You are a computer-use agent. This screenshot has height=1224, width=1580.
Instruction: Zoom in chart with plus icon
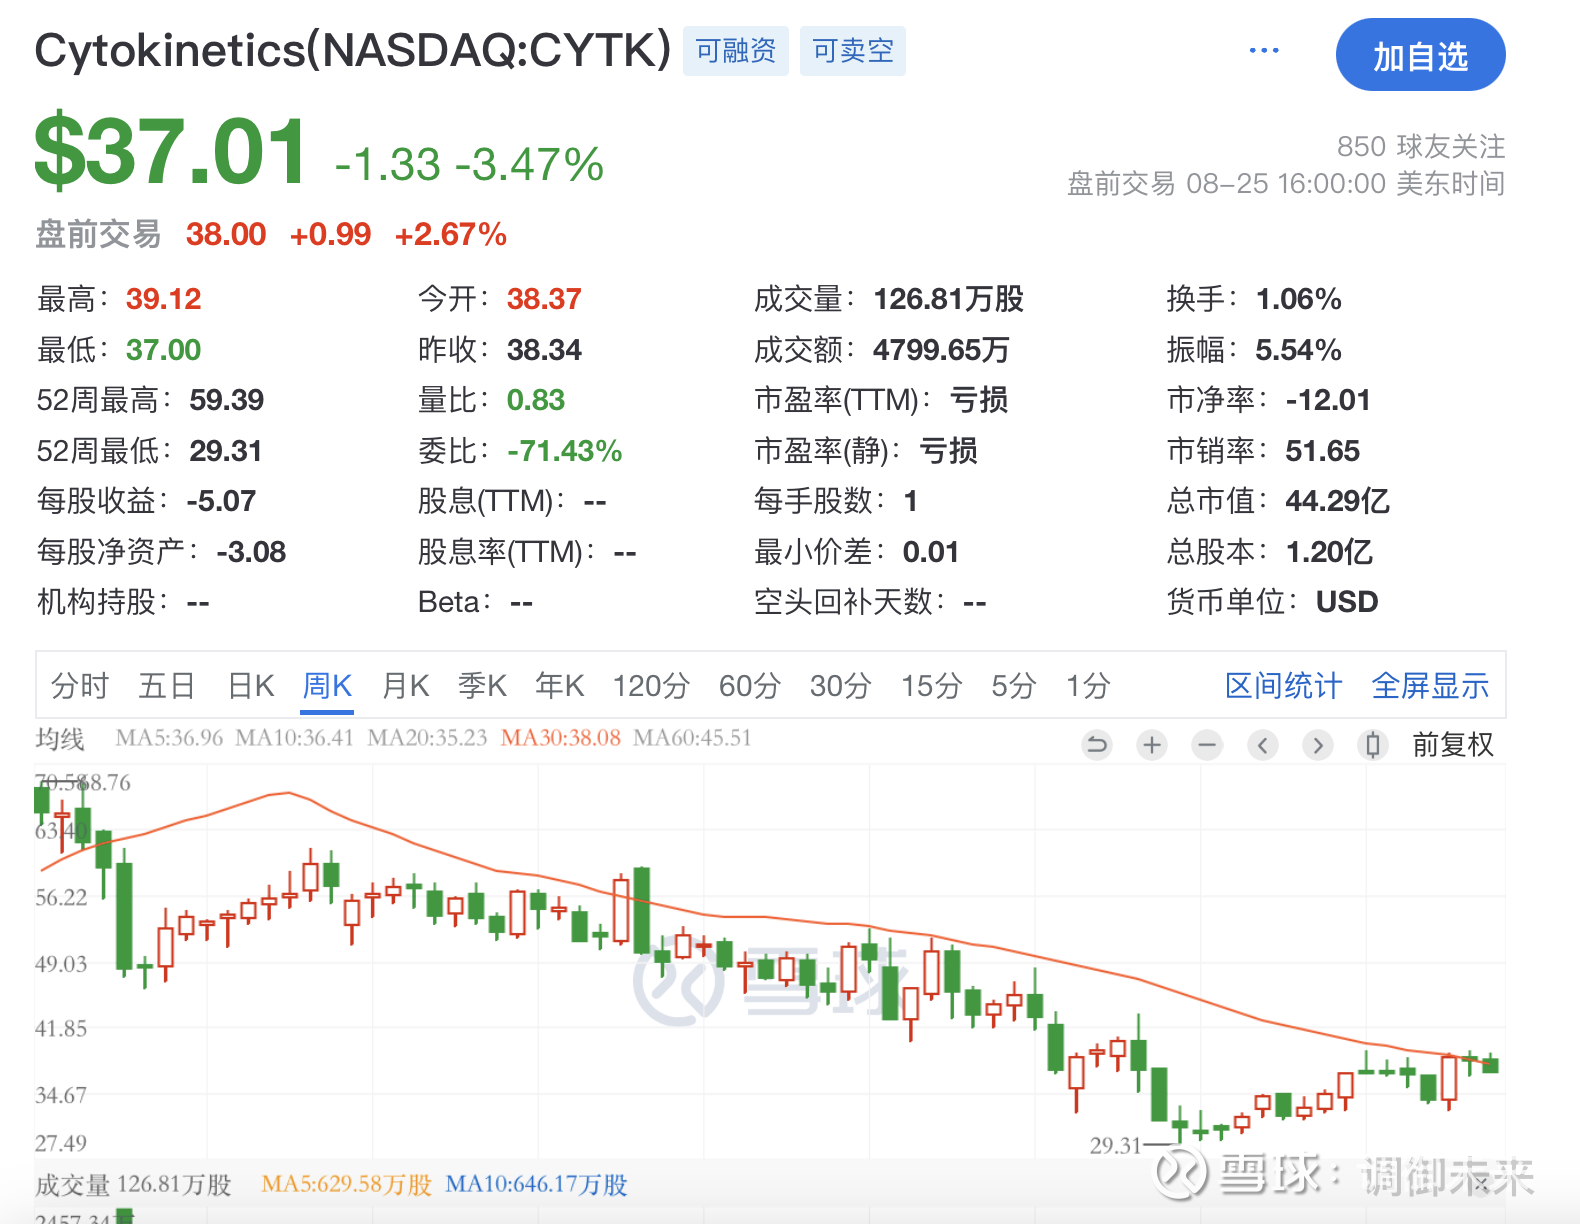[x=1152, y=745]
